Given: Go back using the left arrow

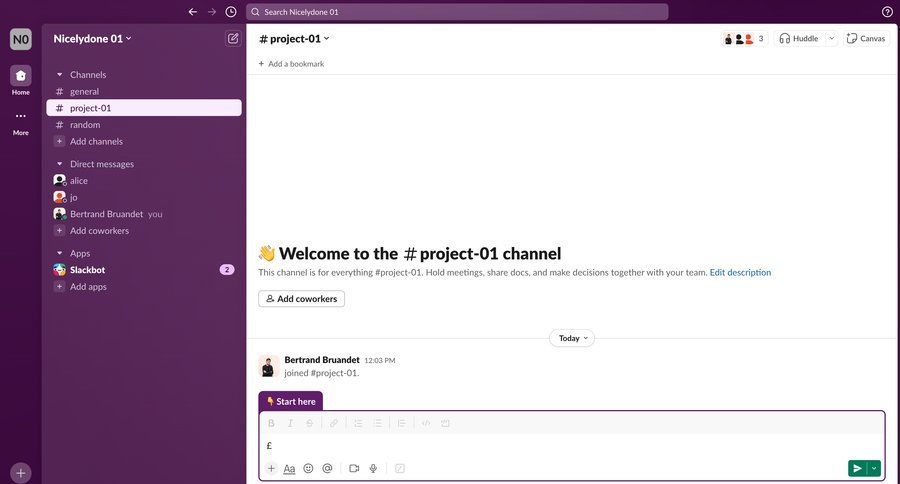Looking at the screenshot, I should 193,11.
